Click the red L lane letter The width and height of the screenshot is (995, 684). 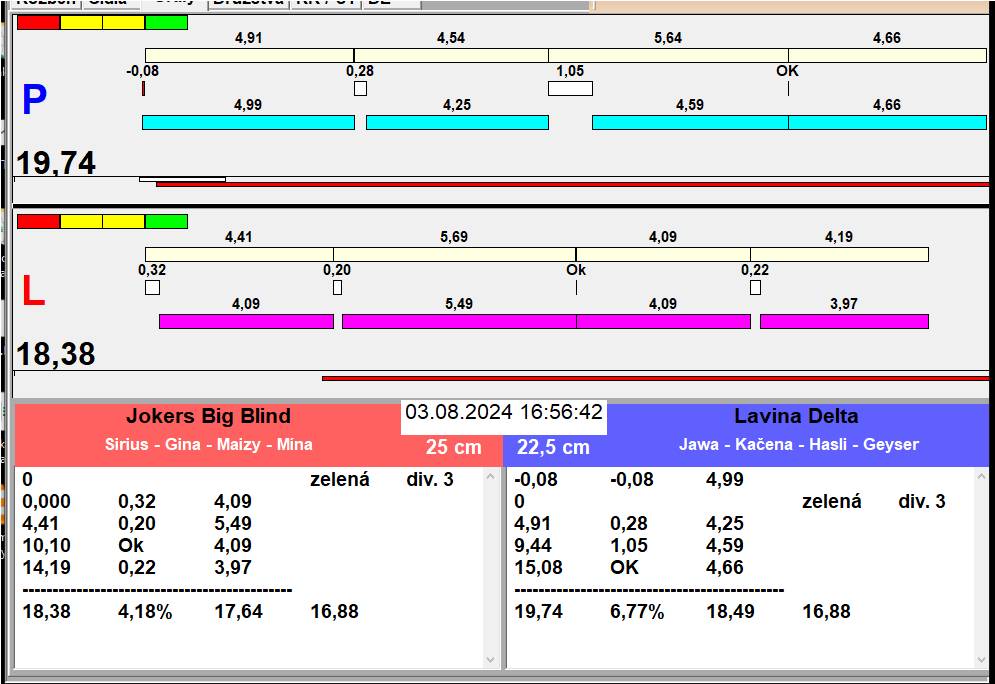point(33,292)
